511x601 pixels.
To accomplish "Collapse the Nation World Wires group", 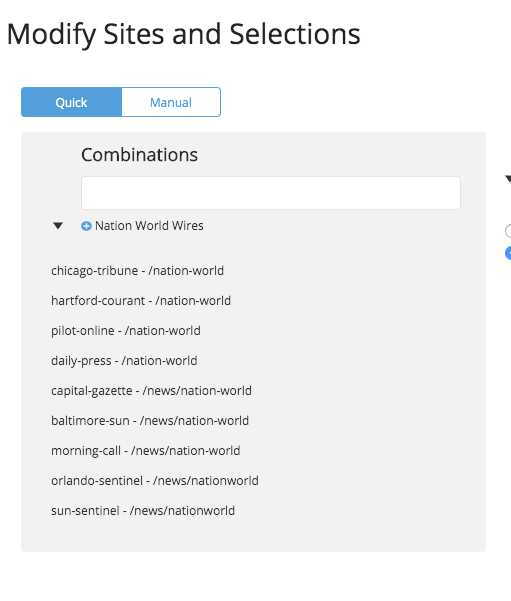I will [x=58, y=226].
